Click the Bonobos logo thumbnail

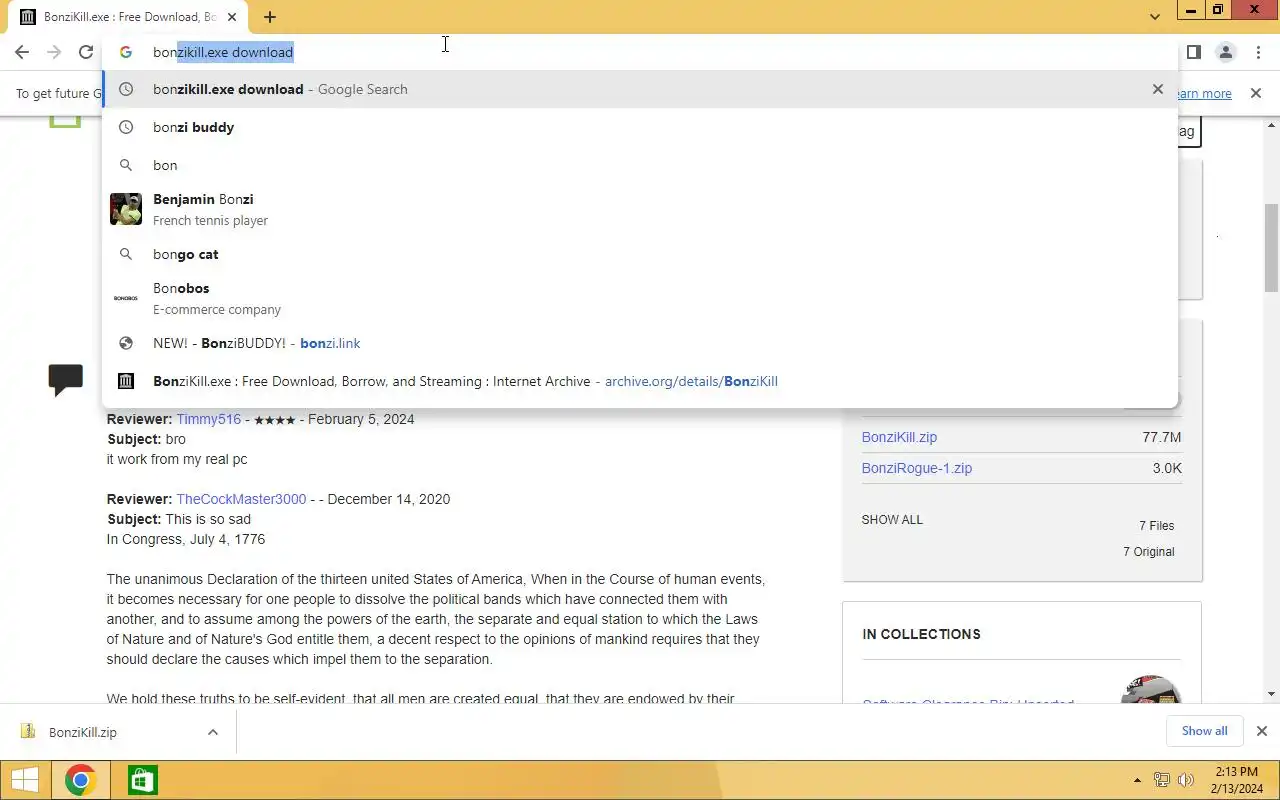[x=126, y=298]
